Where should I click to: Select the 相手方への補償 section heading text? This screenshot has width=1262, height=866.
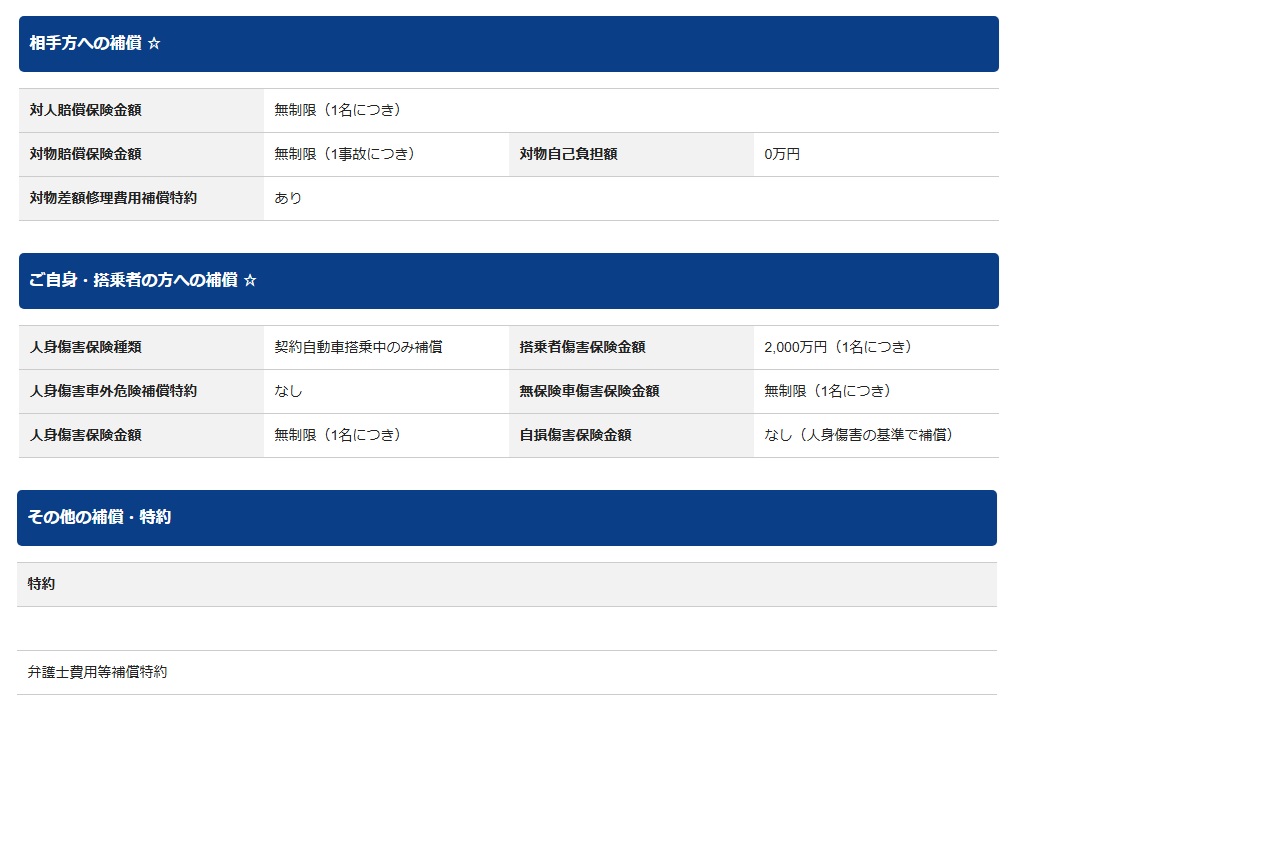pos(85,44)
